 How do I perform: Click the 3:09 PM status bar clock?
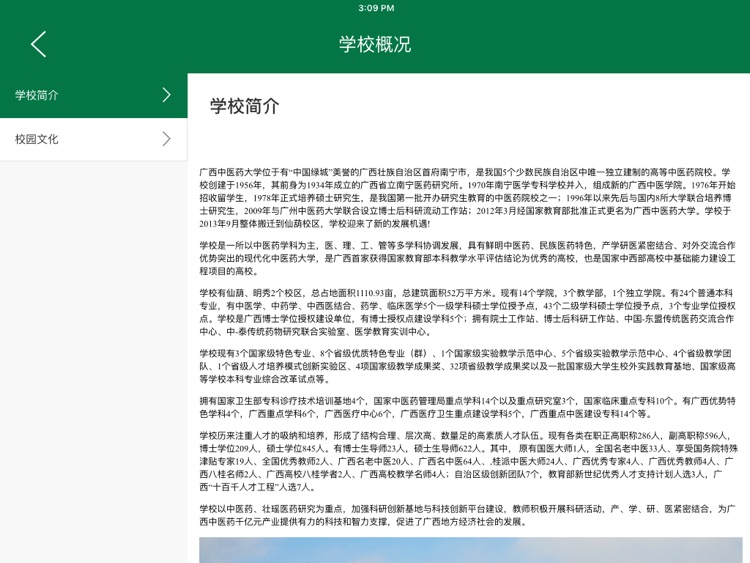[x=376, y=8]
